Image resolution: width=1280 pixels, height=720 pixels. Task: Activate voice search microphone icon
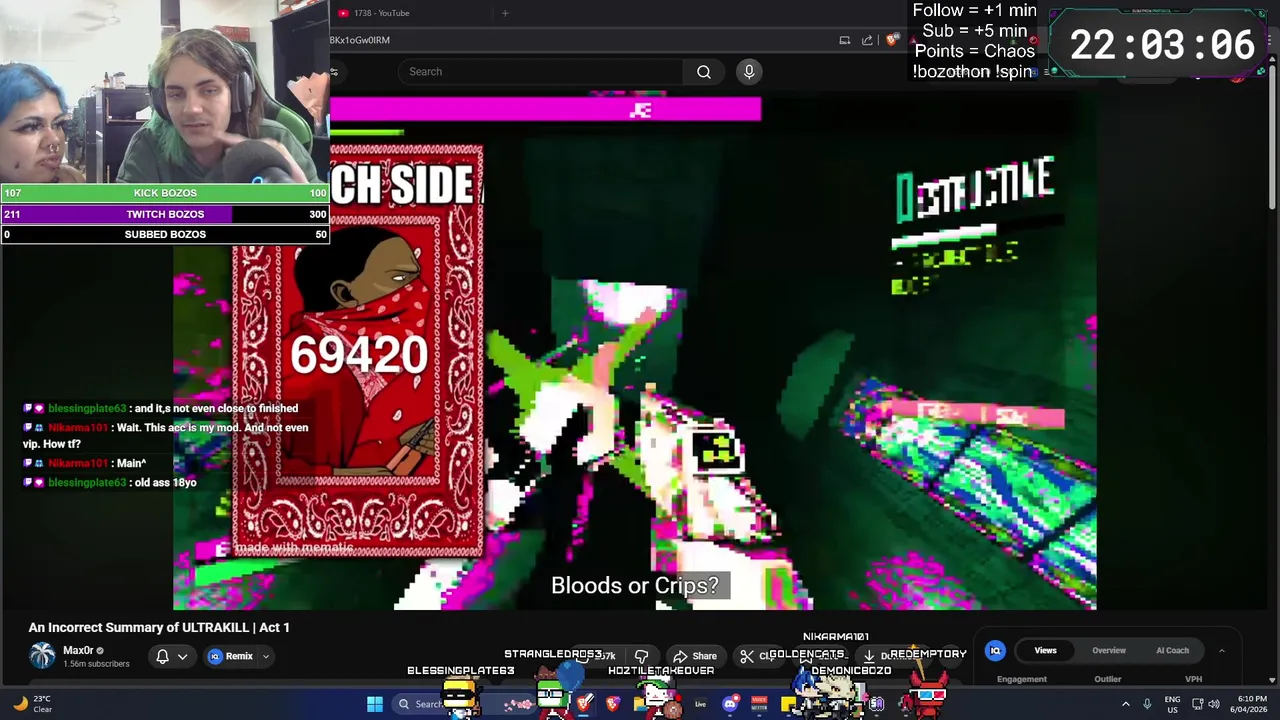(749, 71)
